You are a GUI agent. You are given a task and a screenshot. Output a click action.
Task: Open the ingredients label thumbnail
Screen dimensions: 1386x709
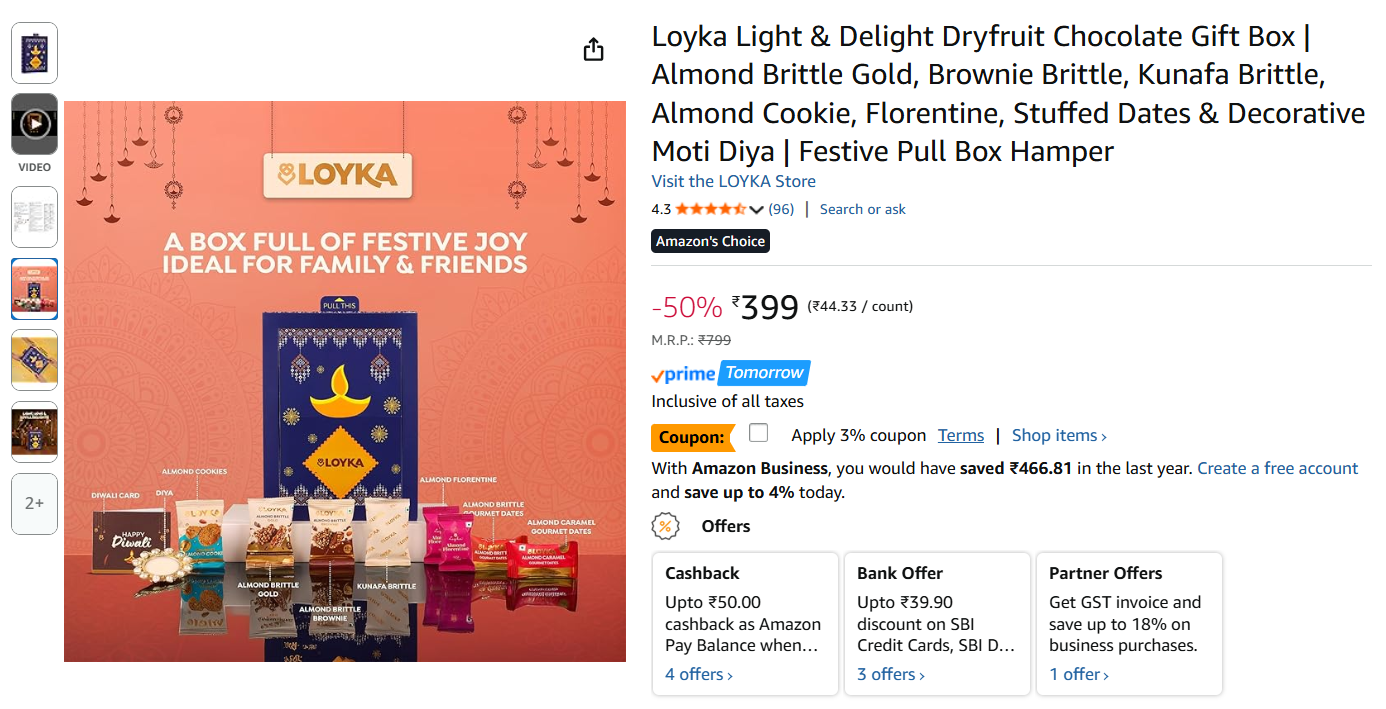tap(34, 216)
